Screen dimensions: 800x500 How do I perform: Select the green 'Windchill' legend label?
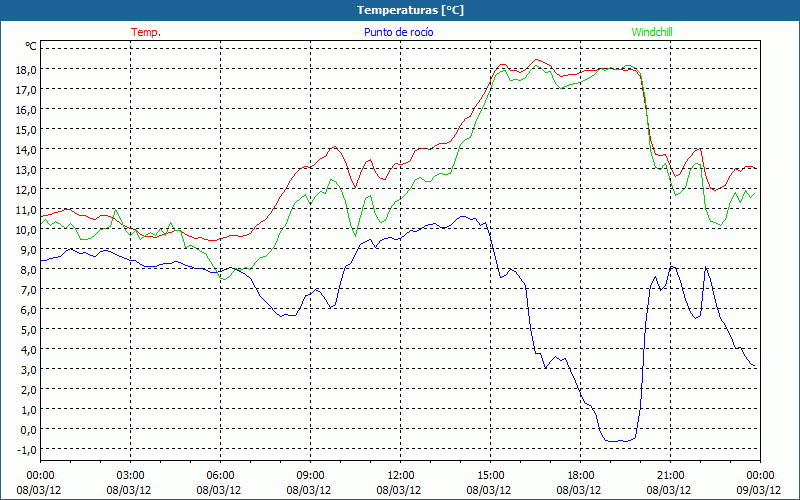(x=652, y=32)
